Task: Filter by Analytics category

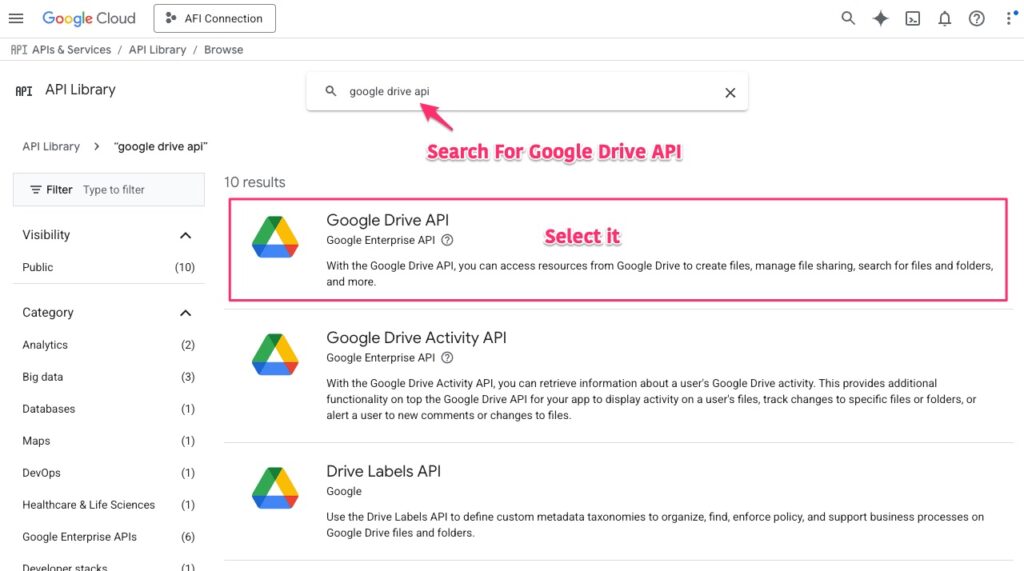Action: 45,345
